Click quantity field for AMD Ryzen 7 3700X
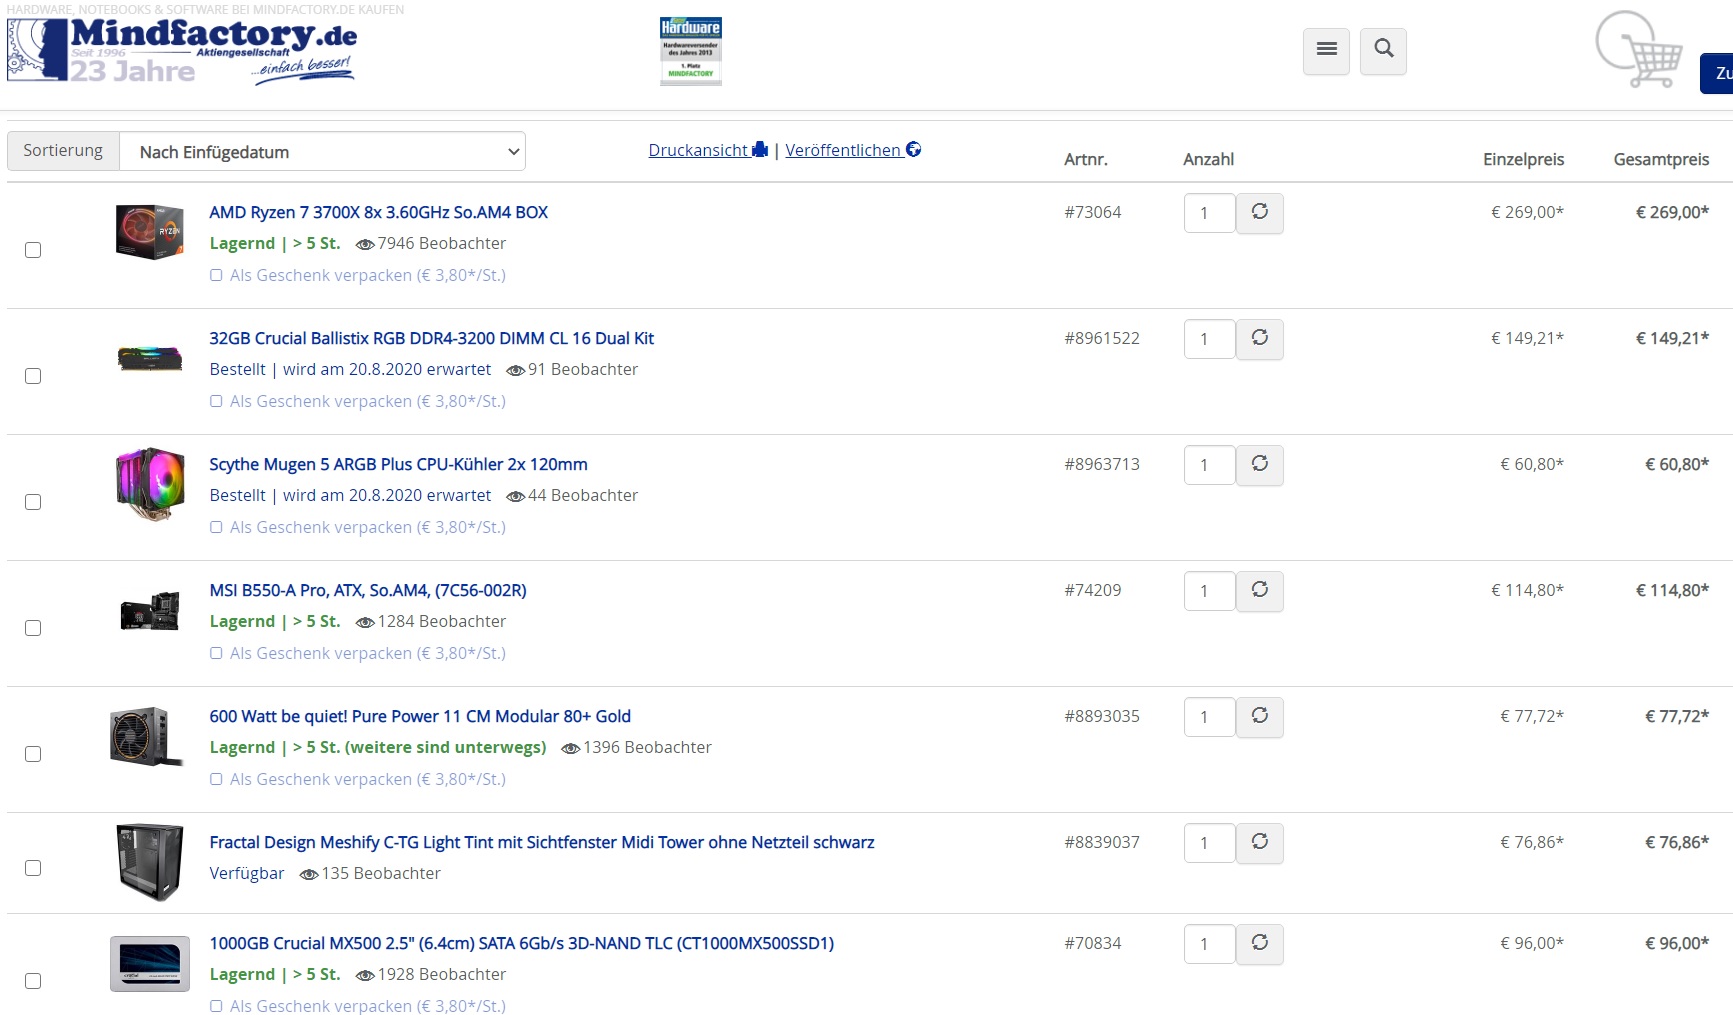This screenshot has height=1015, width=1733. pos(1210,213)
